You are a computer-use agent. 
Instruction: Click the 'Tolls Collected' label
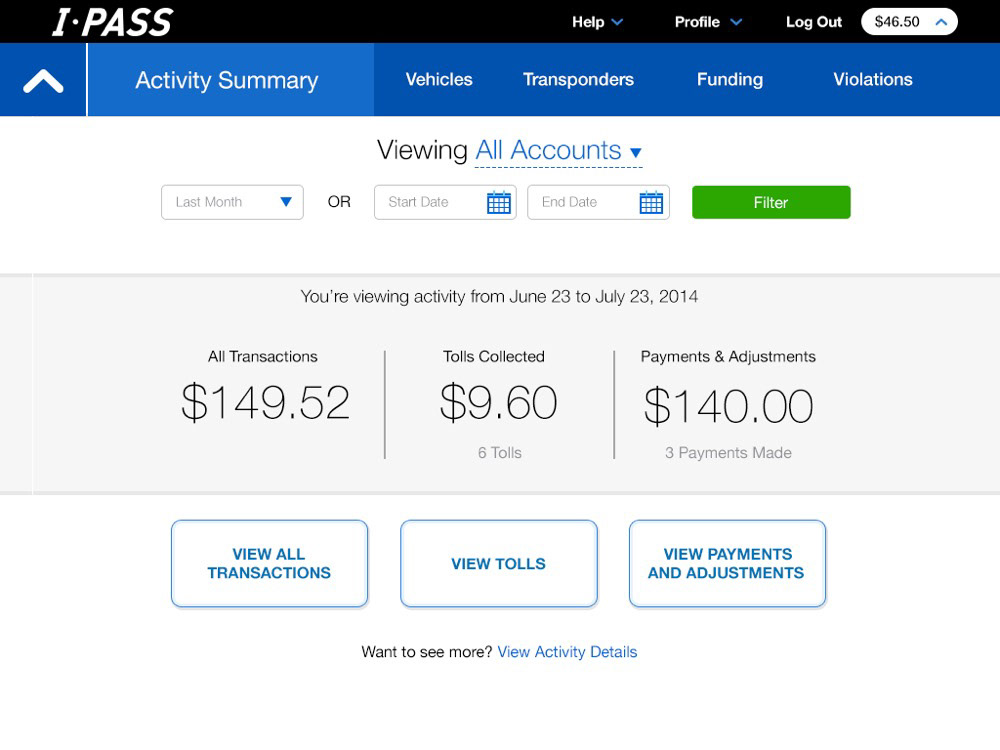pyautogui.click(x=494, y=357)
